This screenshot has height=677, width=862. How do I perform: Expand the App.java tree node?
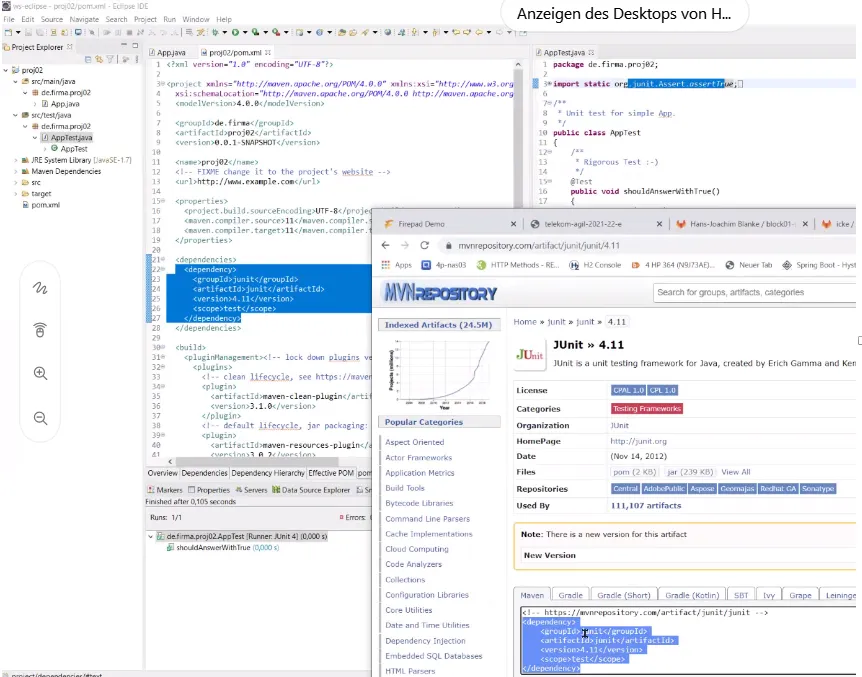click(x=35, y=104)
